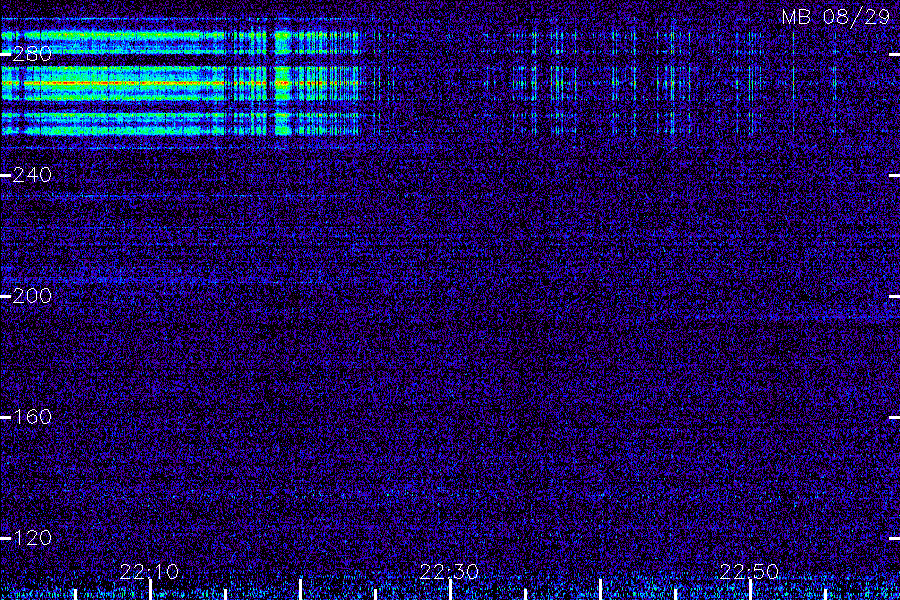Click the 240 frequency axis label
The image size is (900, 600).
[32, 175]
